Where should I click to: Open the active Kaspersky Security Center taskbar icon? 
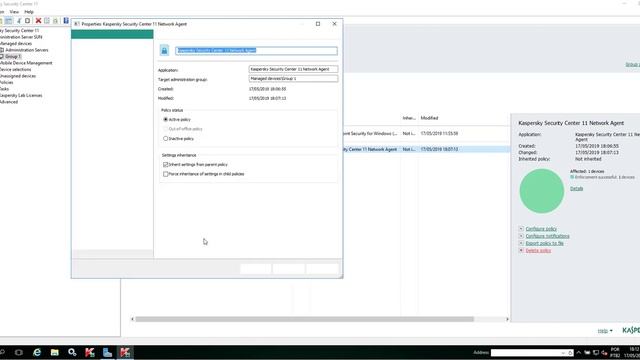click(125, 352)
